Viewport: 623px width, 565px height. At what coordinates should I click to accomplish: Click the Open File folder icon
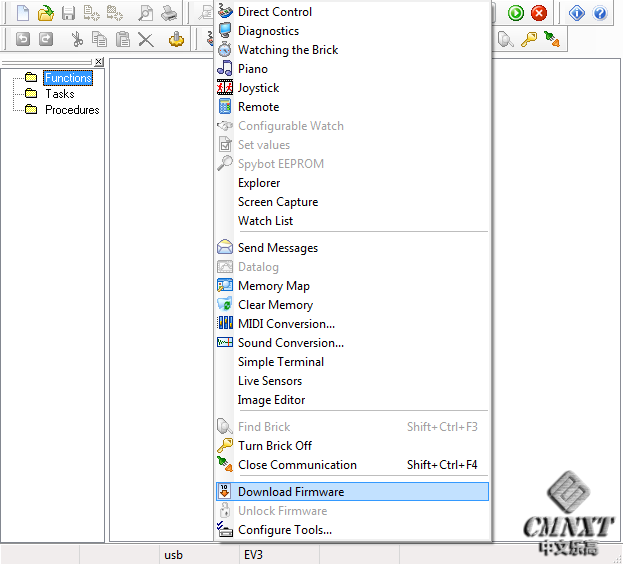click(45, 13)
